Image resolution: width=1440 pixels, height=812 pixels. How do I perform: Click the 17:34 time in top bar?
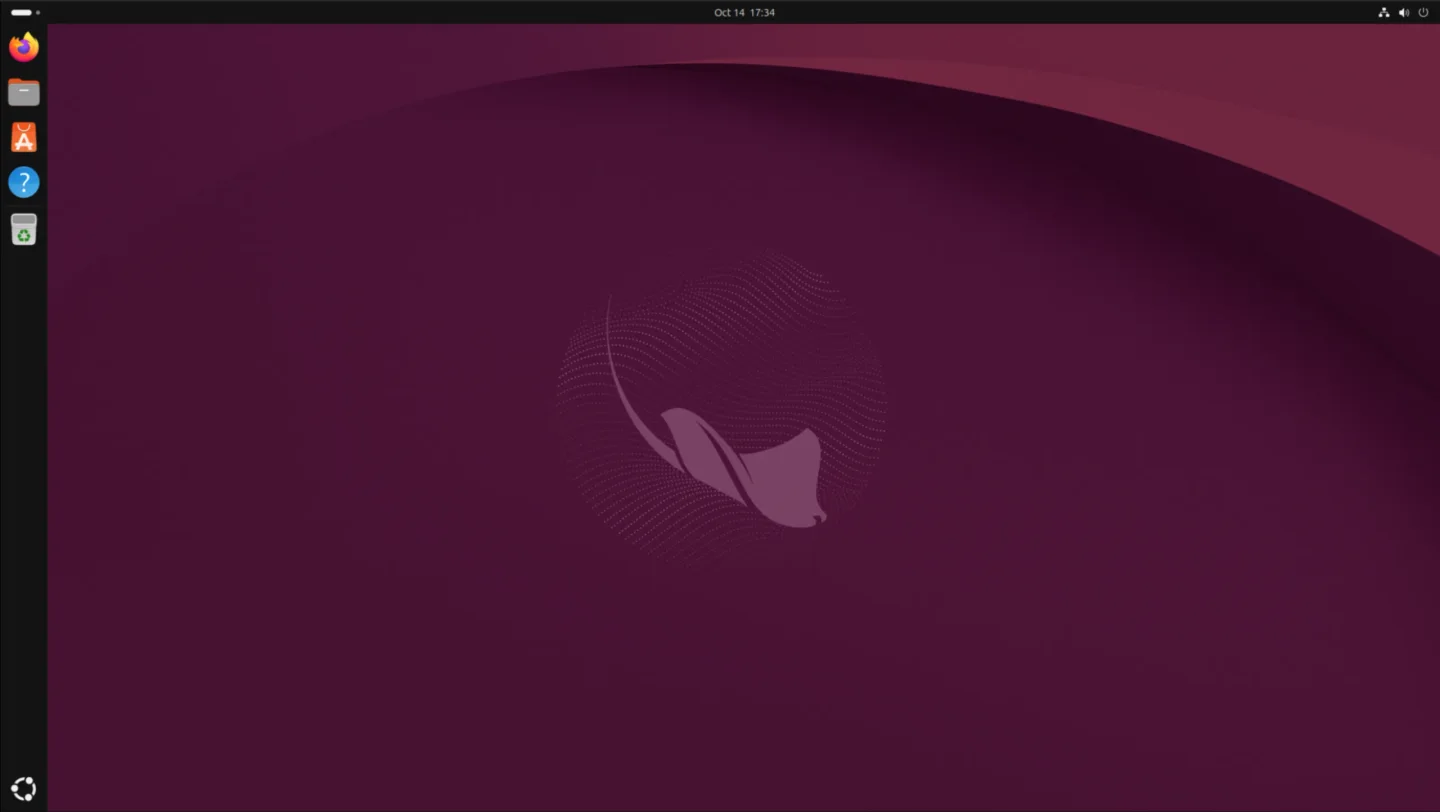[762, 12]
